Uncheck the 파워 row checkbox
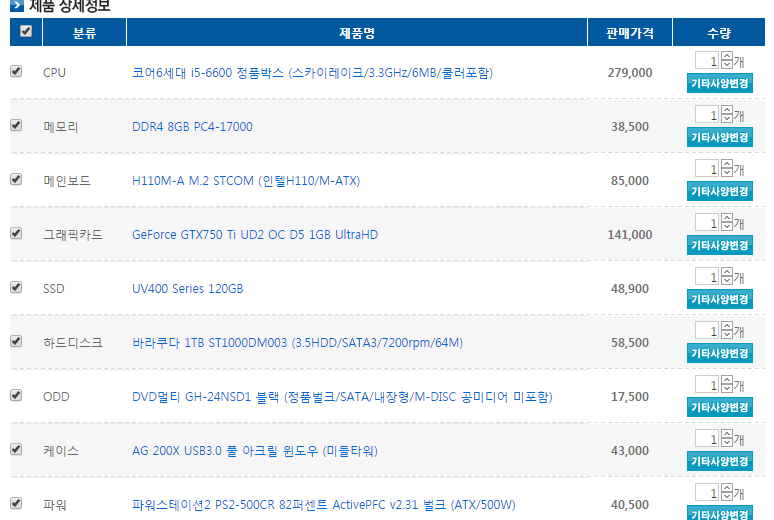774x520 pixels. click(16, 503)
